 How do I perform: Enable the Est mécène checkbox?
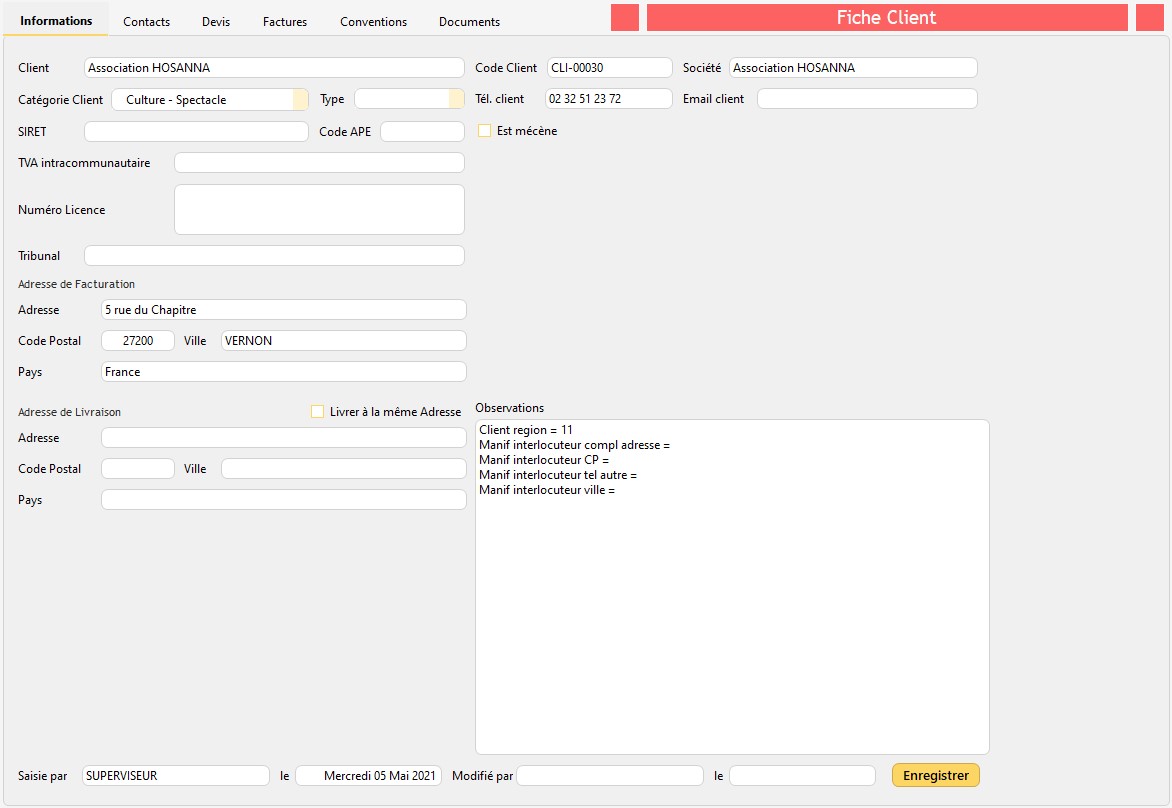pyautogui.click(x=485, y=131)
